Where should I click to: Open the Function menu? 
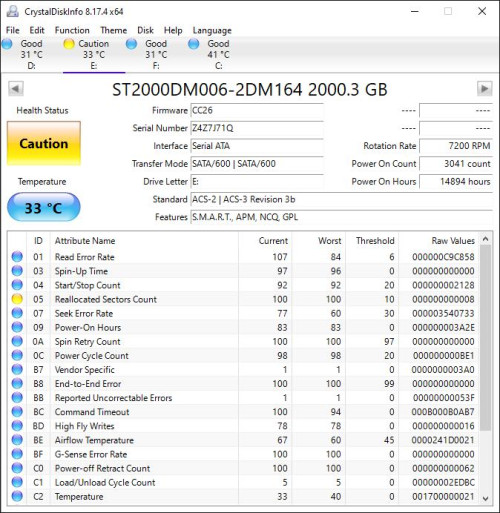click(72, 30)
